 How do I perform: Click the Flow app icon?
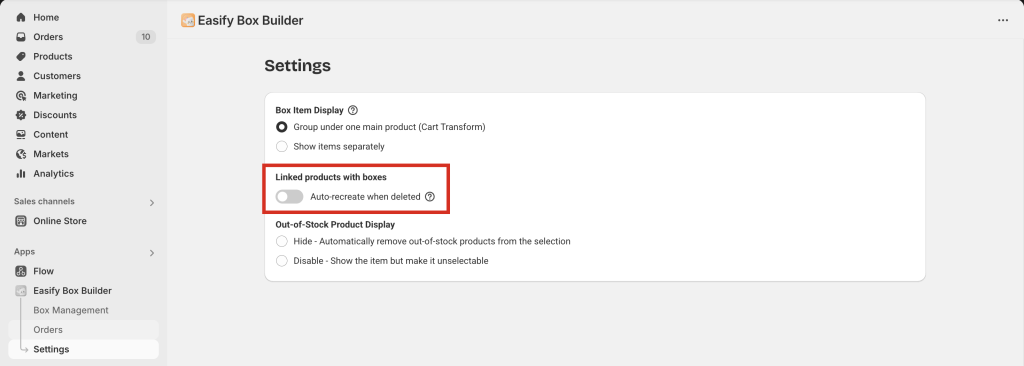coord(21,271)
